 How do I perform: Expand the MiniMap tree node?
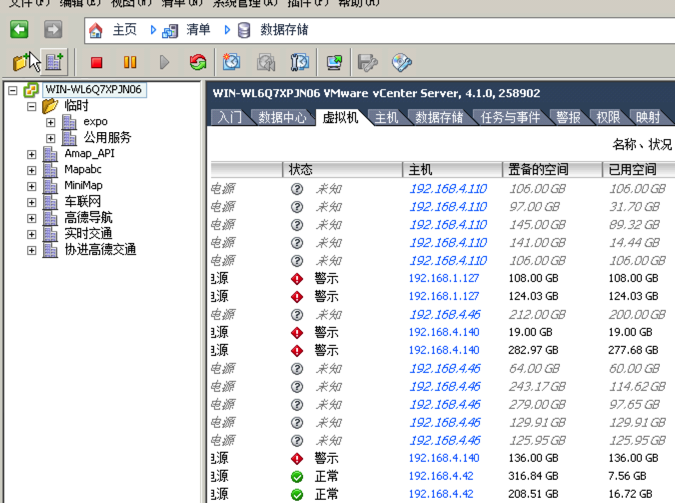click(x=31, y=186)
